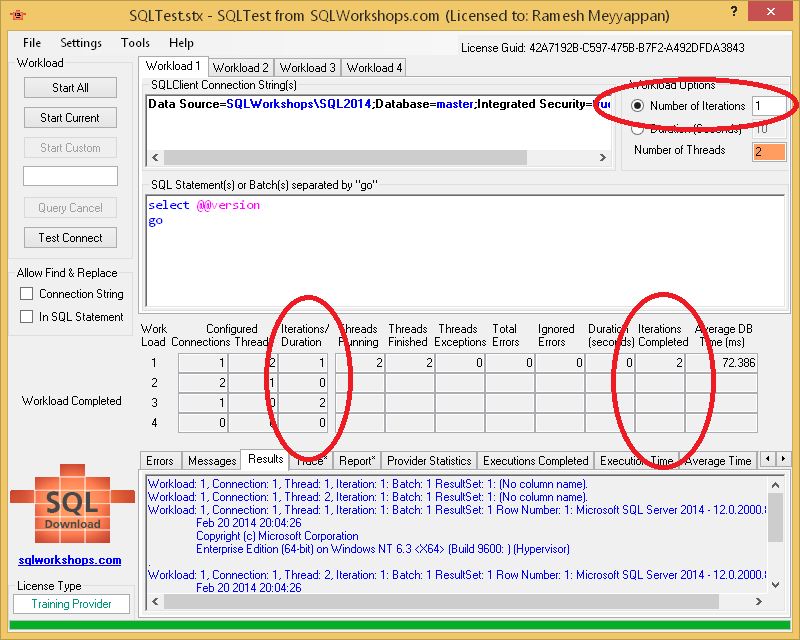Click the results horizontal scrollbar thumb
Image resolution: width=800 pixels, height=640 pixels.
click(x=441, y=602)
